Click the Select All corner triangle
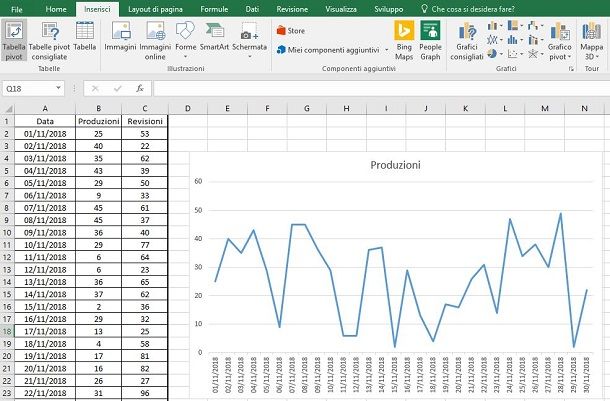This screenshot has height=401, width=610. (x=7, y=109)
